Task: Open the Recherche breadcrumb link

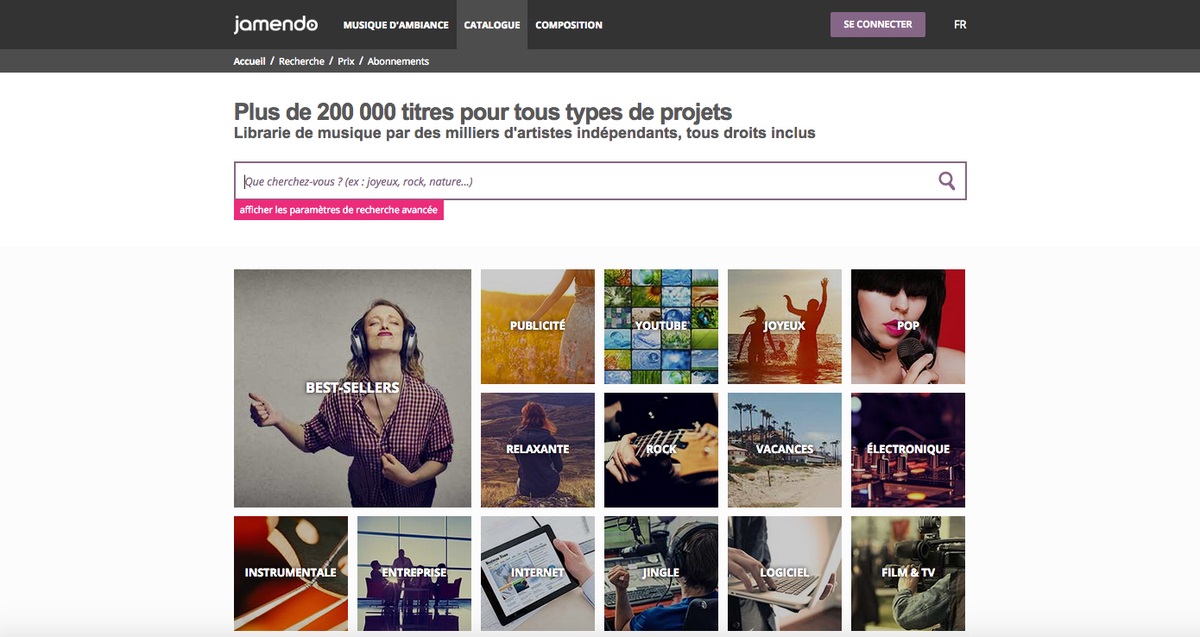Action: coord(302,61)
